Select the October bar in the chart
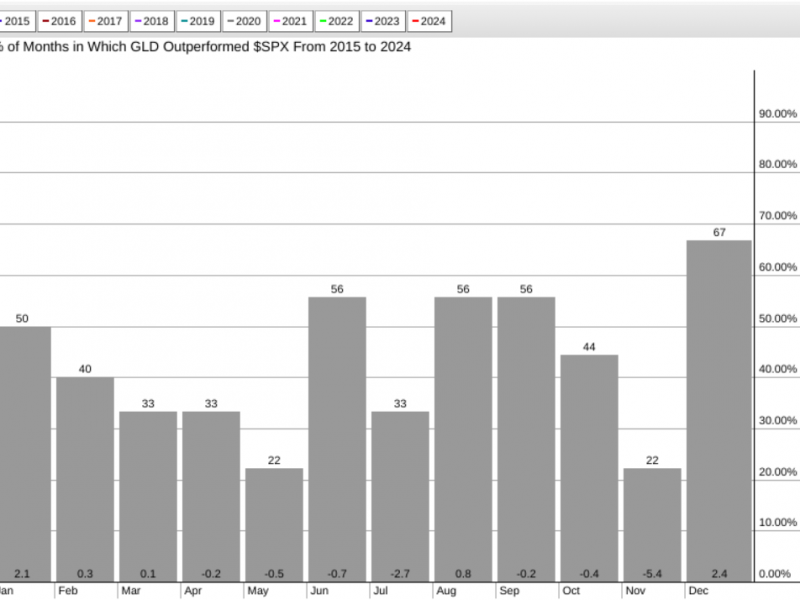Screen dimensions: 800x600 tap(589, 468)
